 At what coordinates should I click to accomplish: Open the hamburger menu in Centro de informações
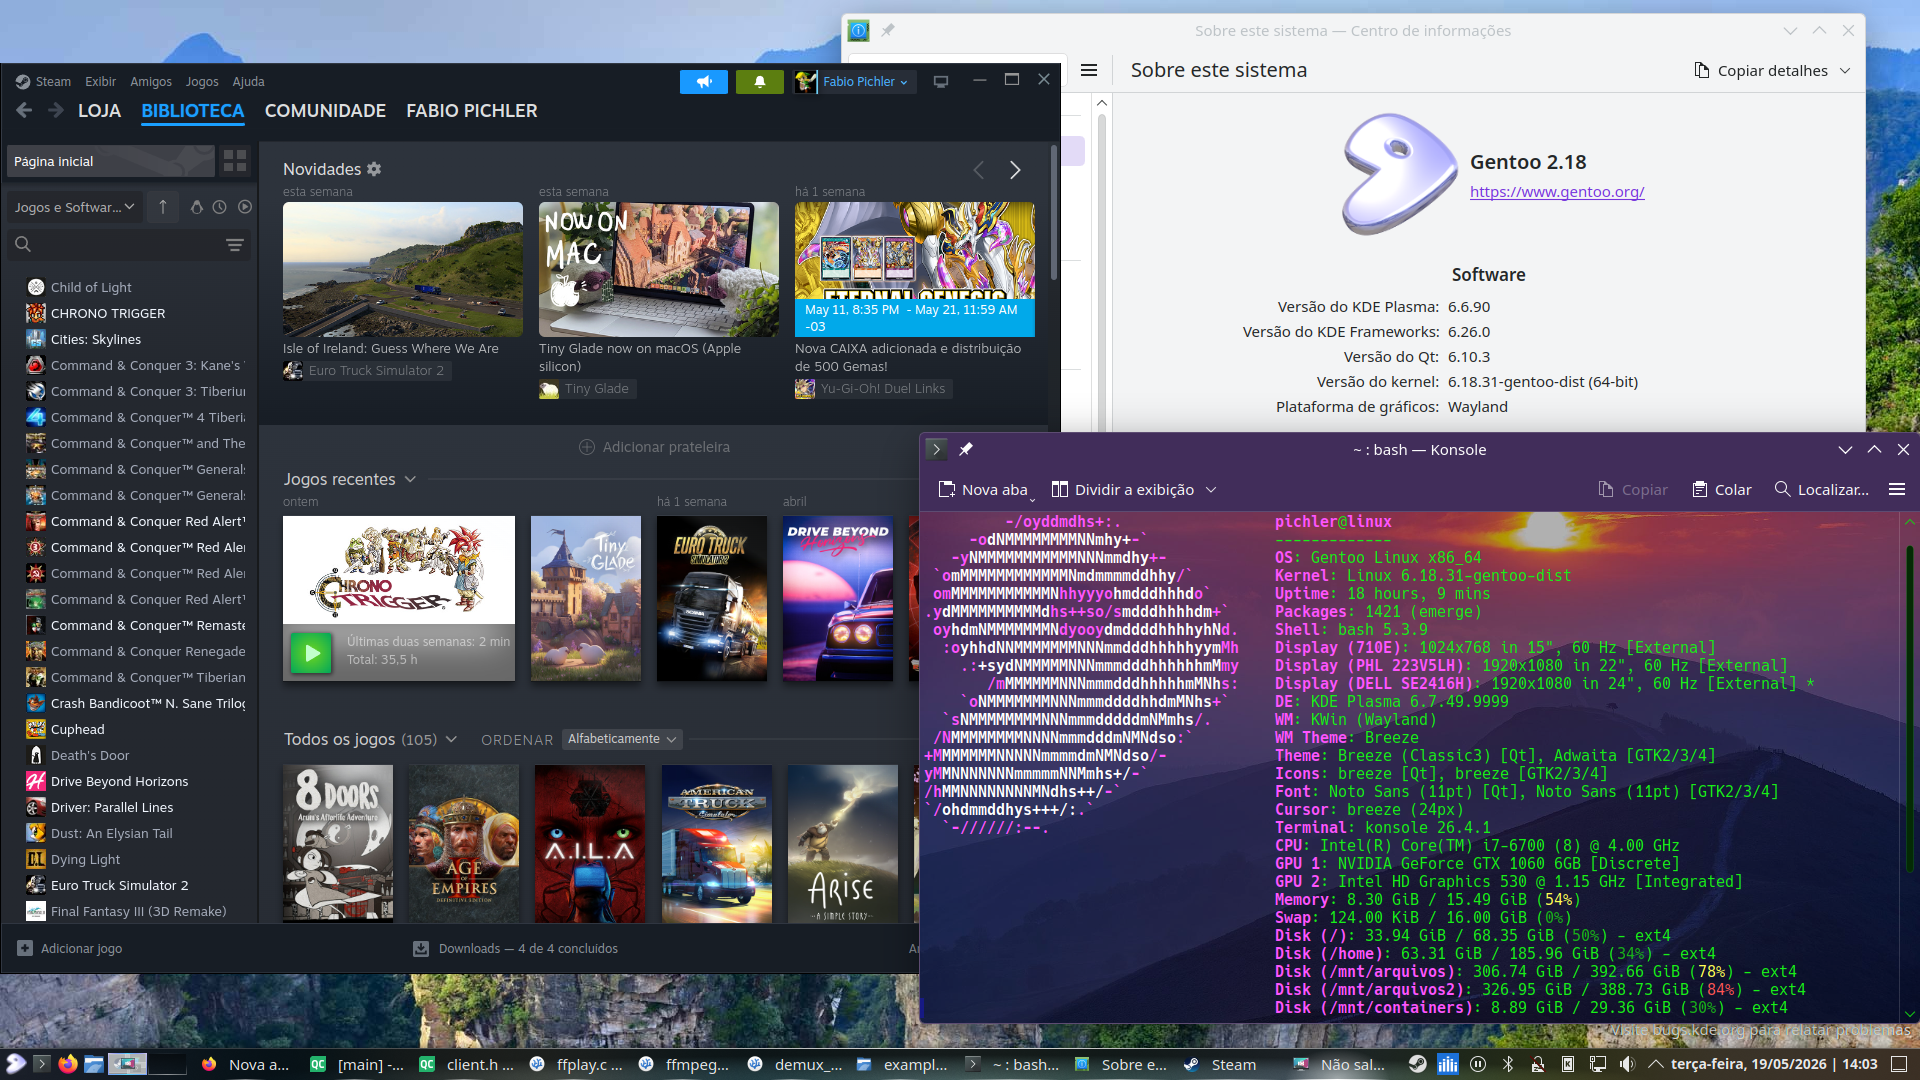coord(1089,70)
